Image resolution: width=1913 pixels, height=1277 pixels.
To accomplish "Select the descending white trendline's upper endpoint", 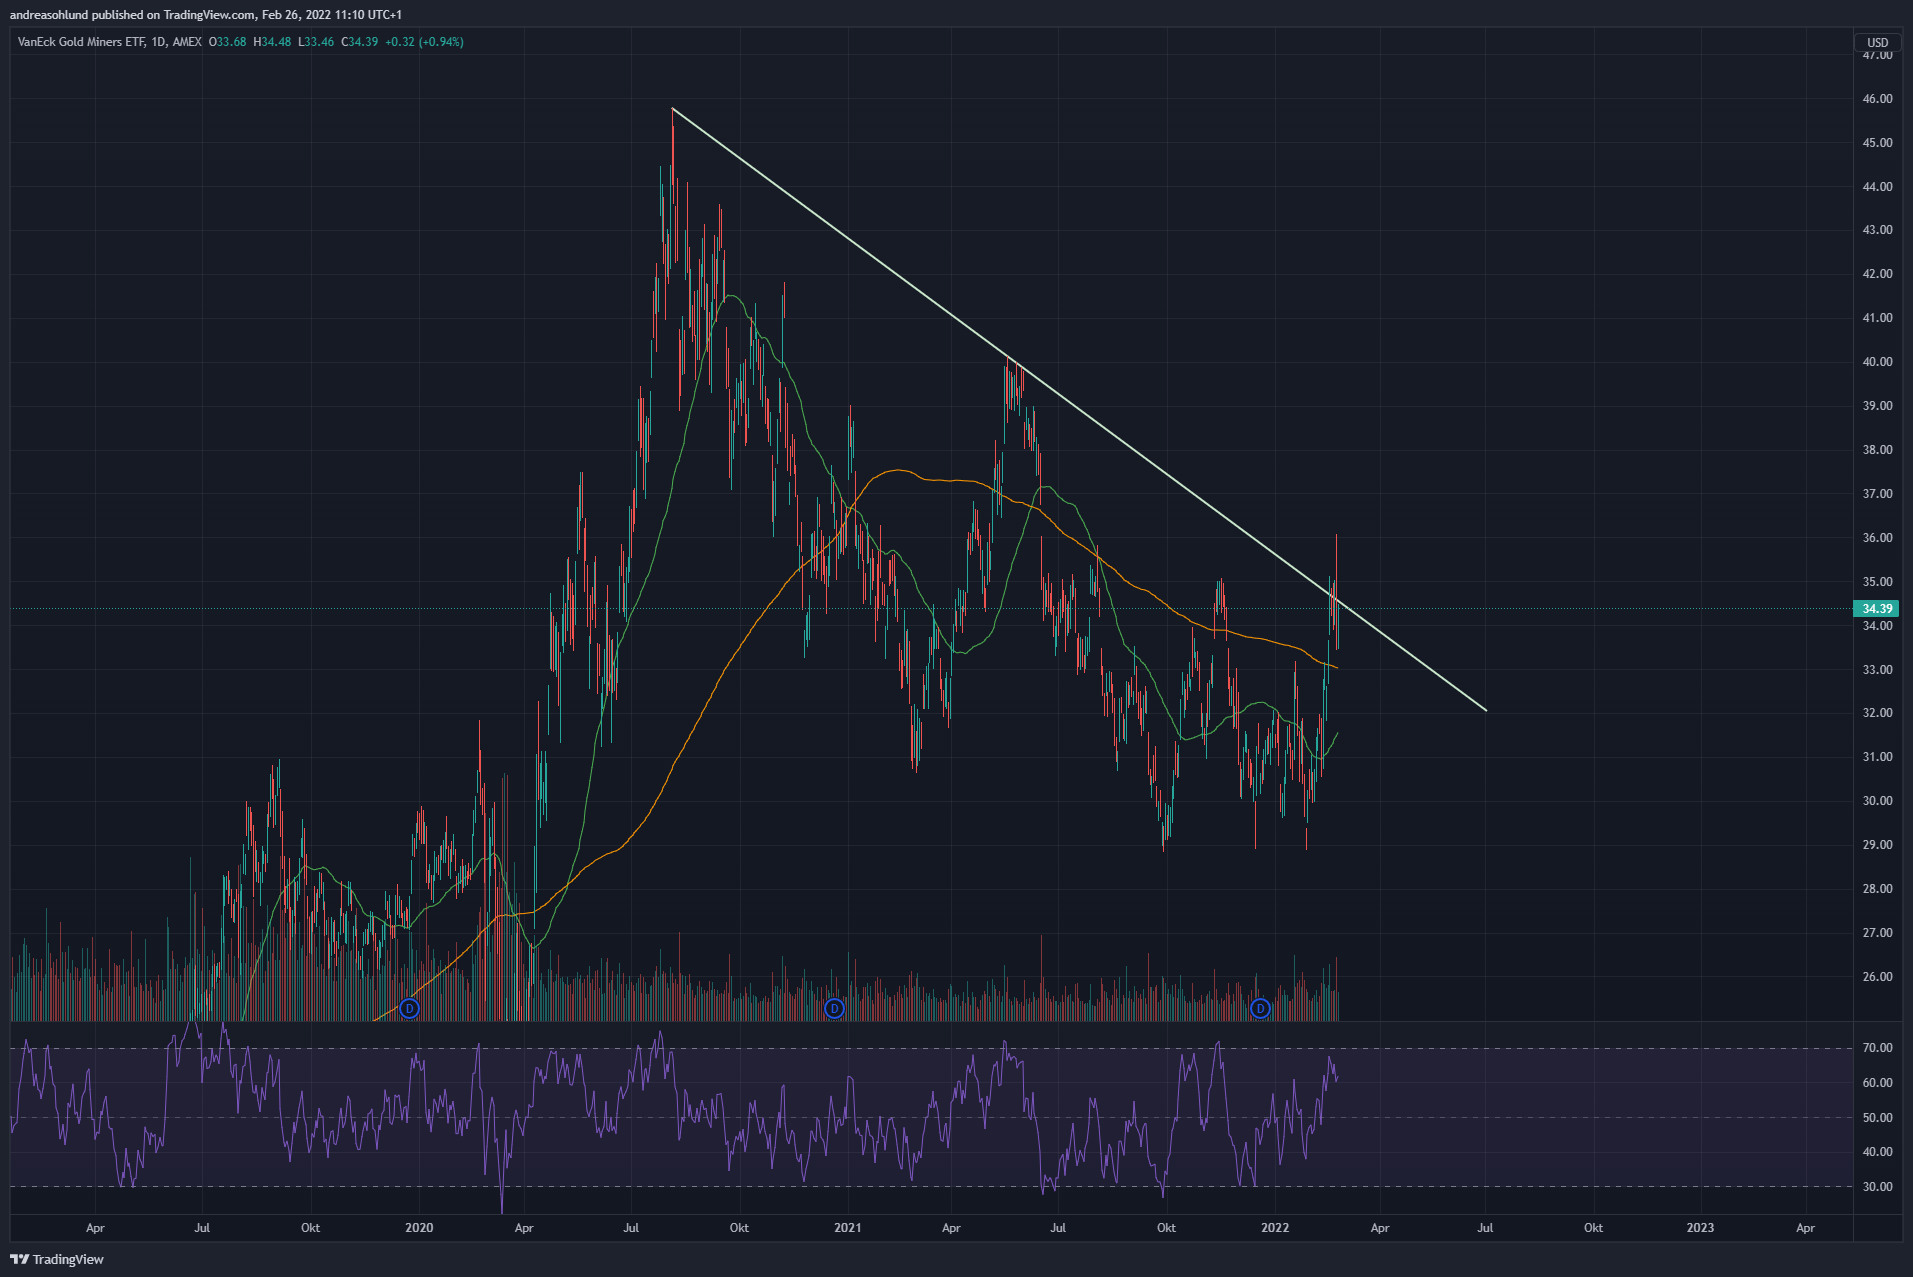I will pos(673,108).
